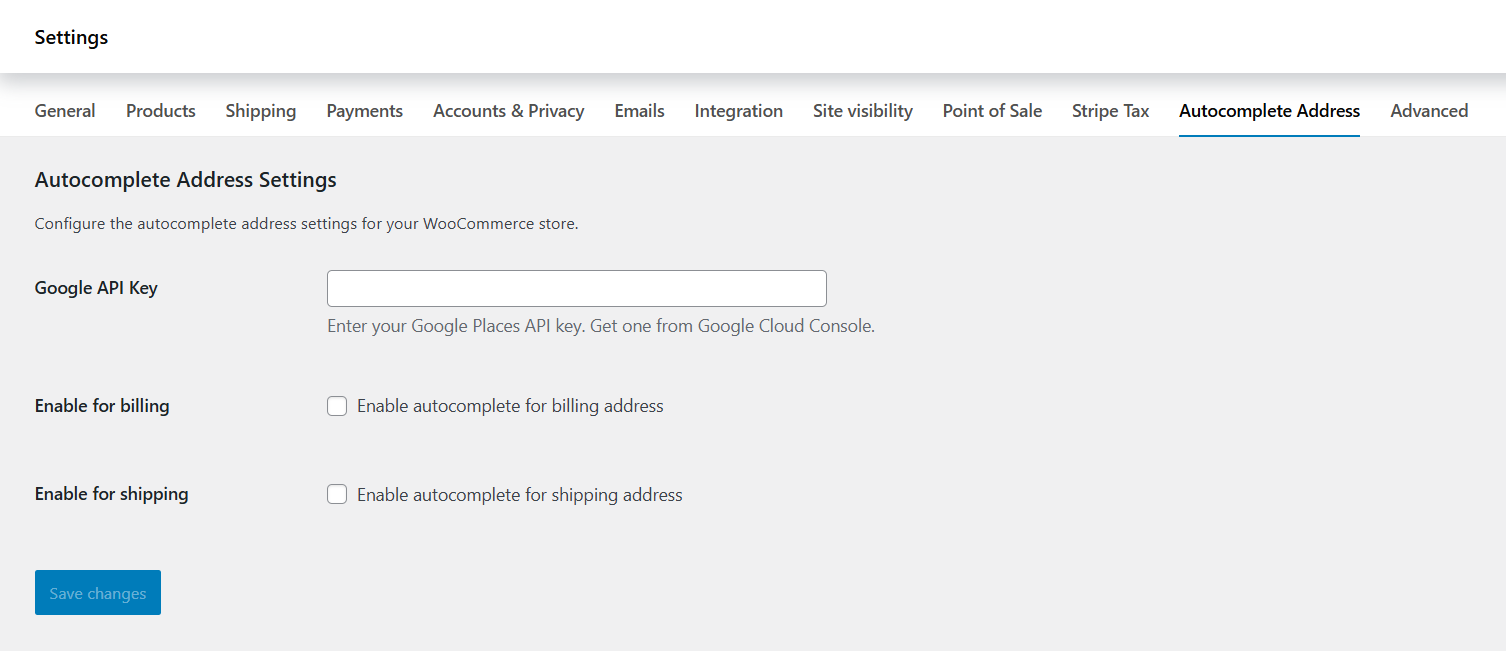Go to the Site visibility tab

click(x=863, y=111)
